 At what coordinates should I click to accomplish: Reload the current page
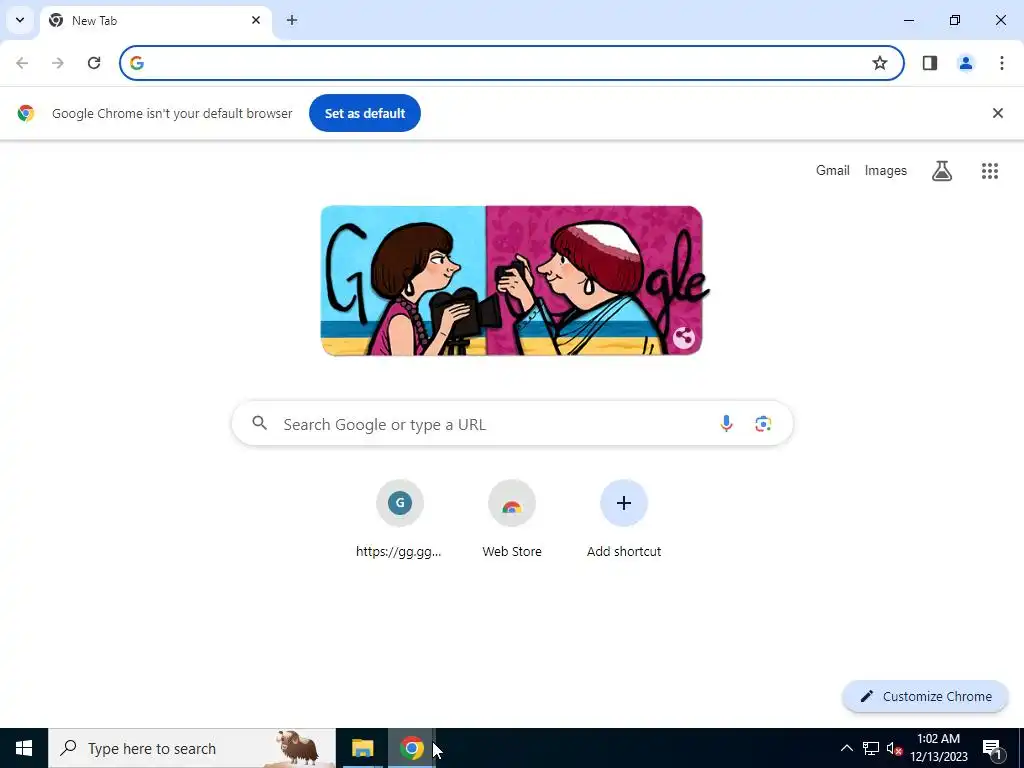point(94,63)
